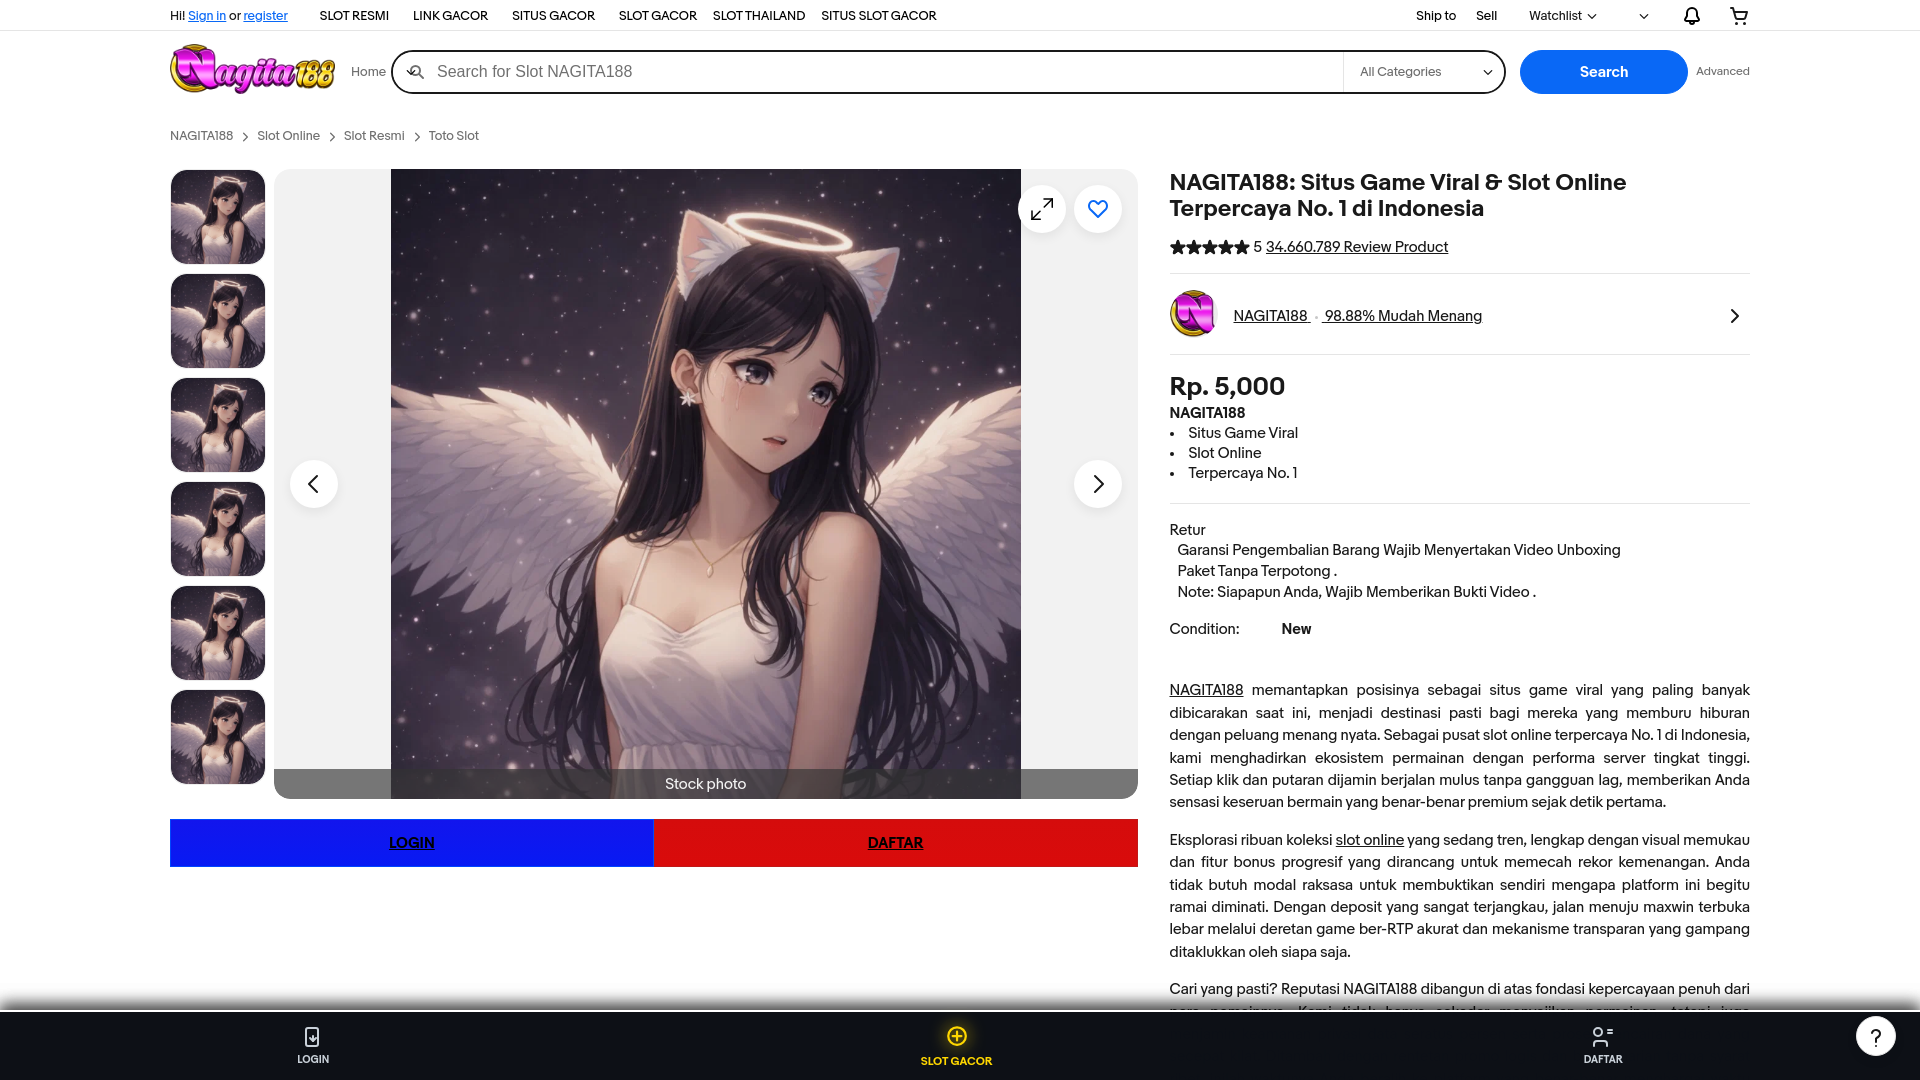Click the Terpercaya No. 1 bullet
The width and height of the screenshot is (1920, 1080).
coord(1243,473)
